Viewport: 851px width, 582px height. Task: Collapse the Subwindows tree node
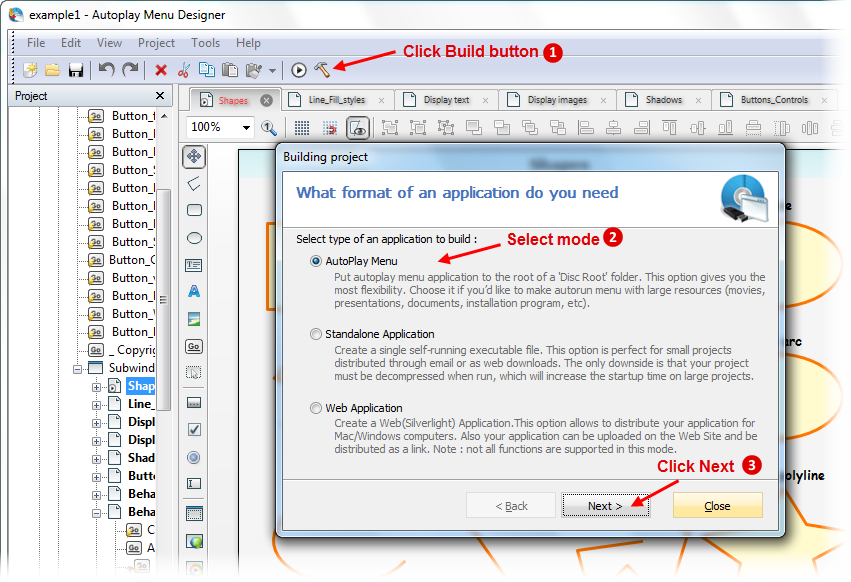point(78,369)
